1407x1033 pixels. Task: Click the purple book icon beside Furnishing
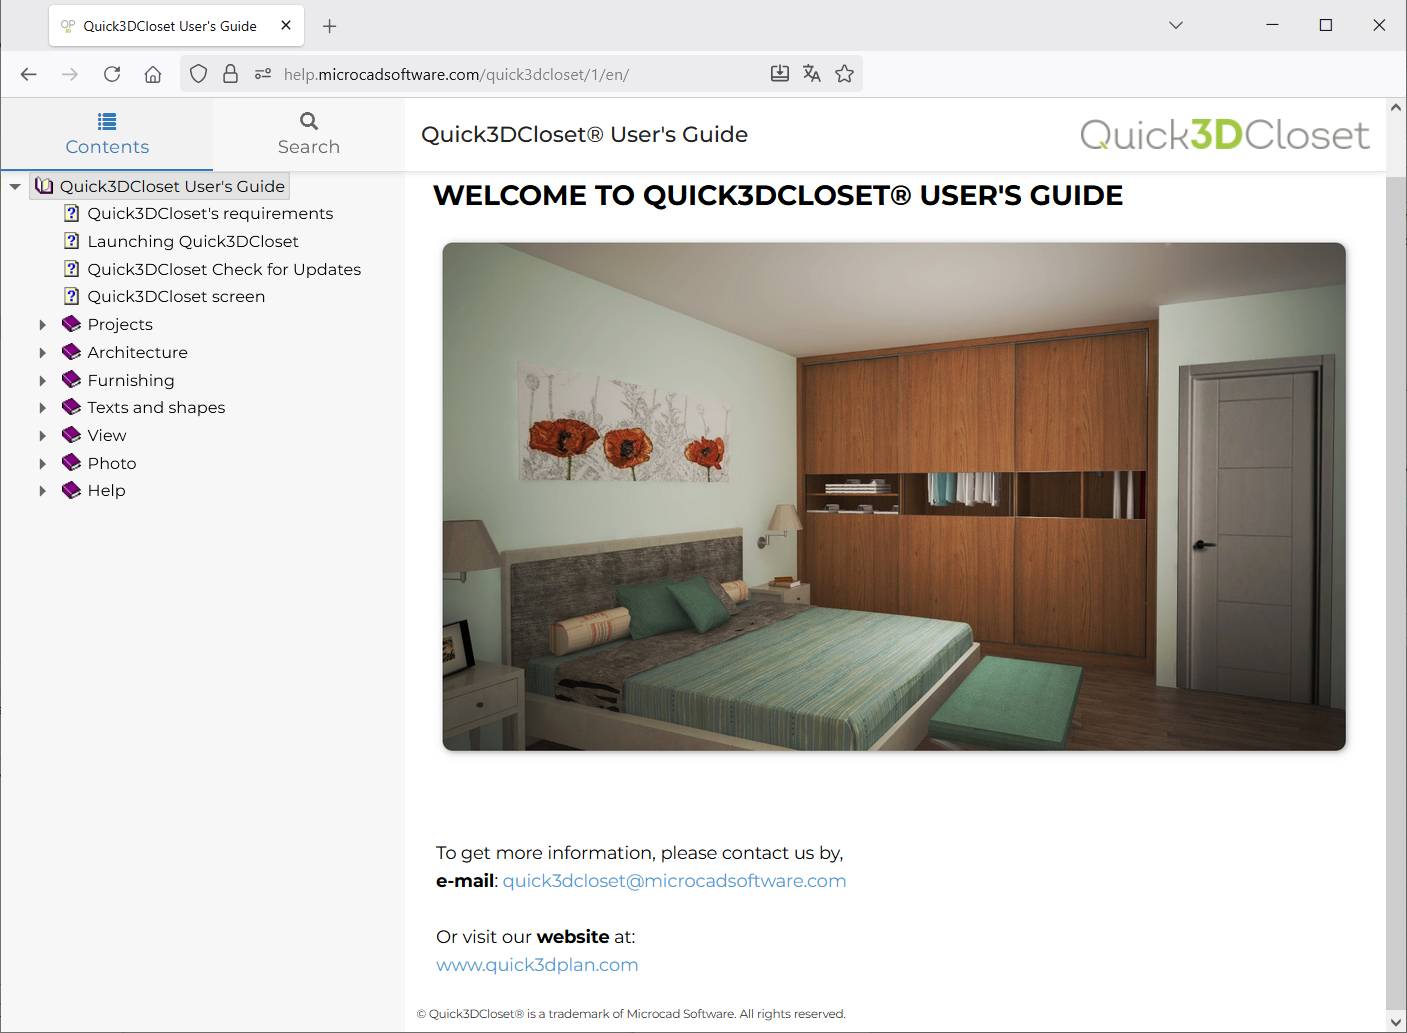click(x=71, y=380)
